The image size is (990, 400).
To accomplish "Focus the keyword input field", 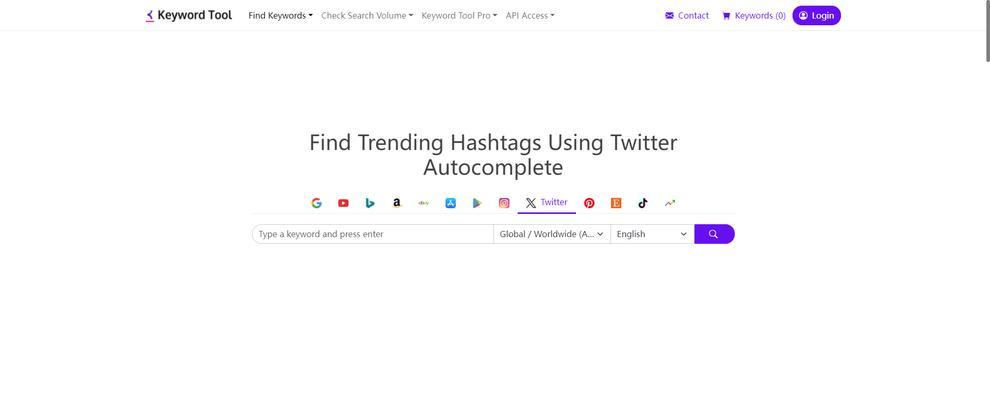I will click(x=373, y=234).
